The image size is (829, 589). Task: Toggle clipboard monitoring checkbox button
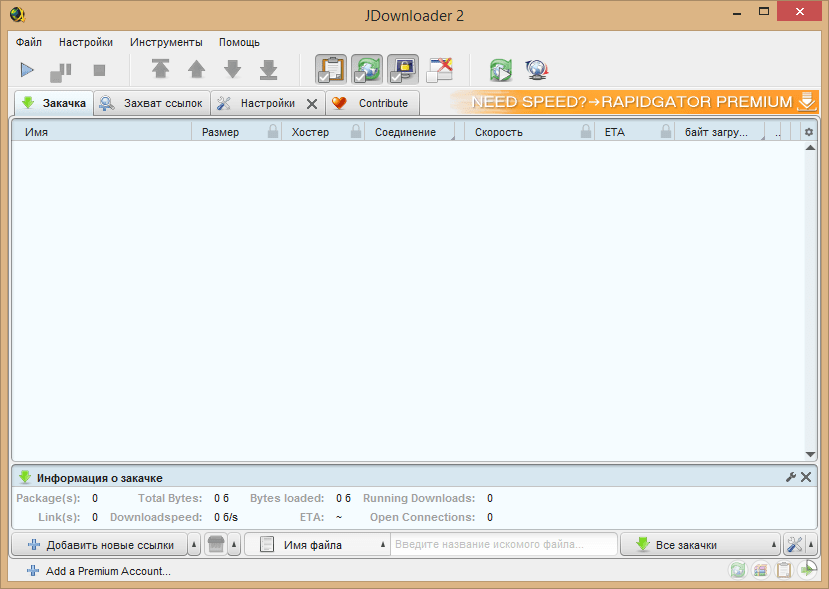[331, 70]
